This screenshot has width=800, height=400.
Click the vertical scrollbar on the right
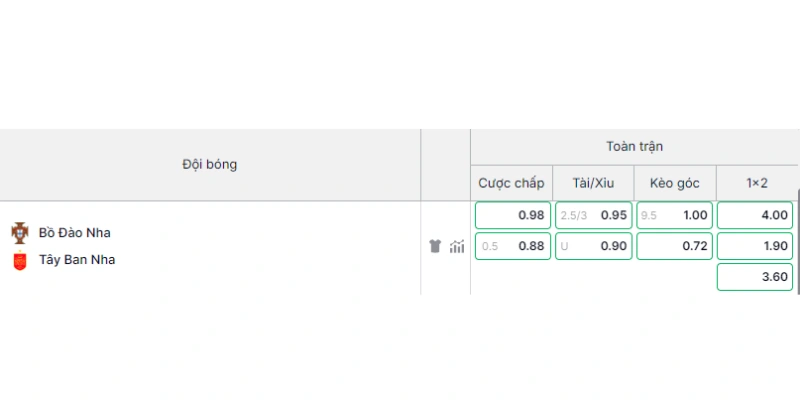click(x=798, y=241)
